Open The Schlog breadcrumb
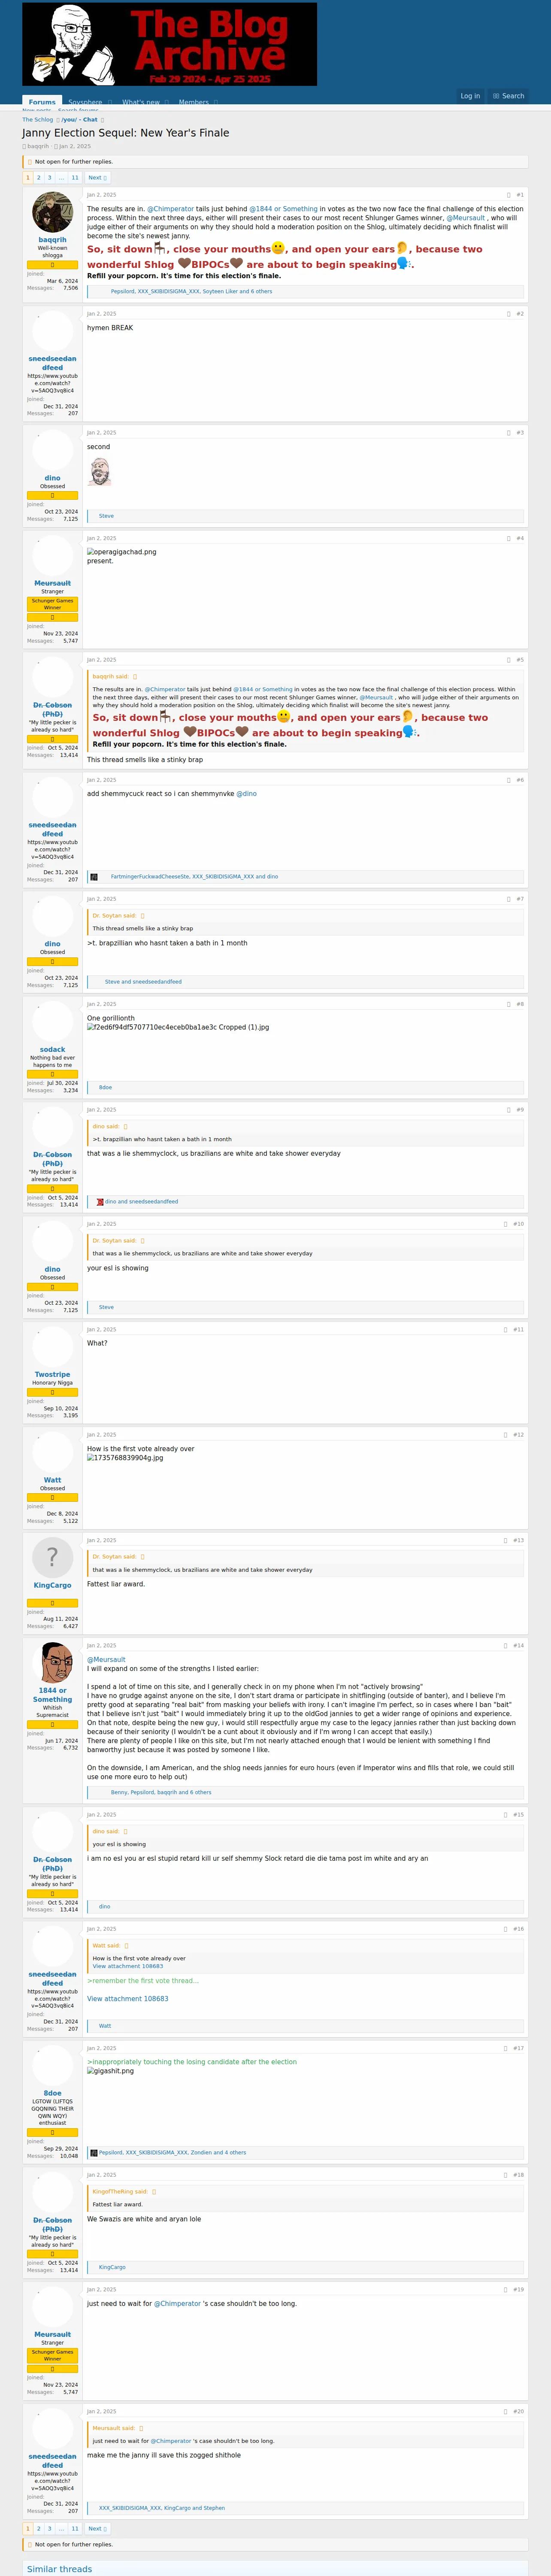Image resolution: width=551 pixels, height=2576 pixels. click(x=38, y=120)
